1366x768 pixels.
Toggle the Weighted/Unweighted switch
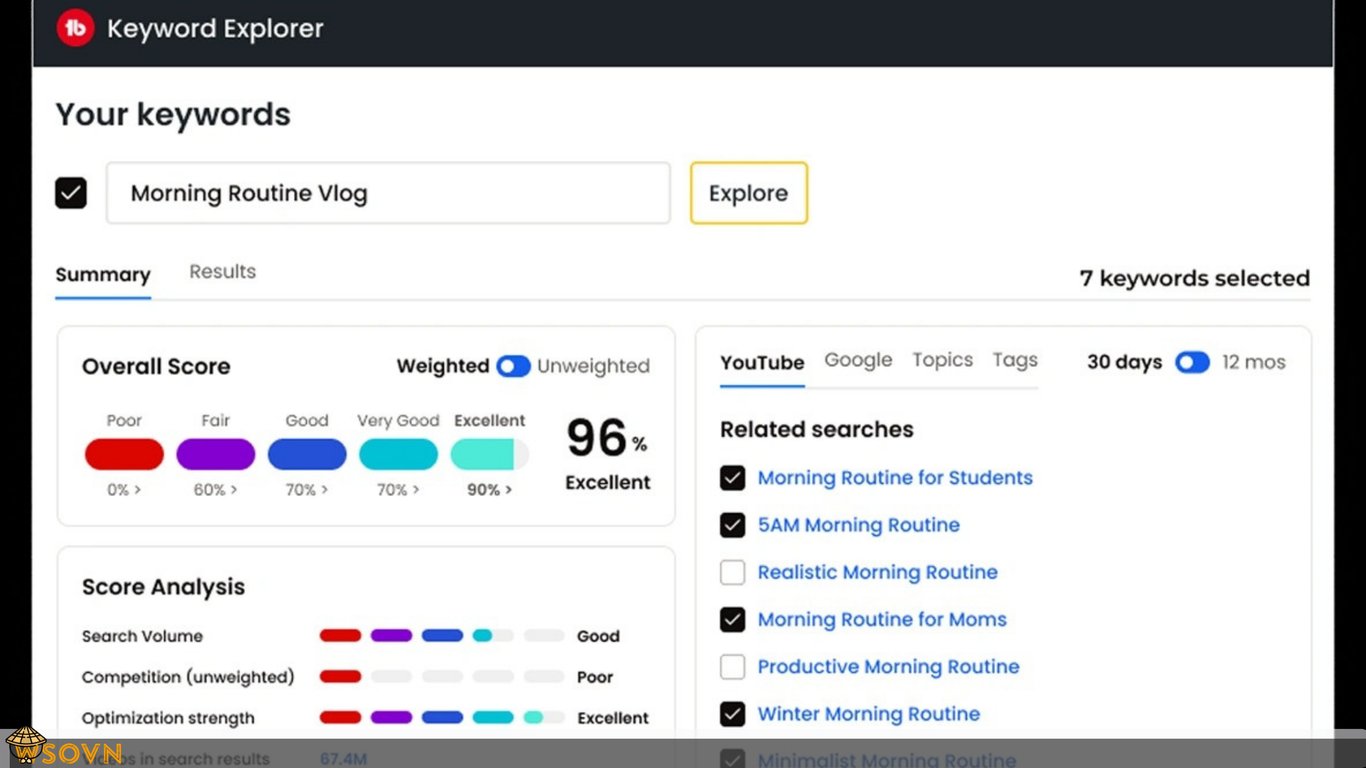[x=513, y=366]
